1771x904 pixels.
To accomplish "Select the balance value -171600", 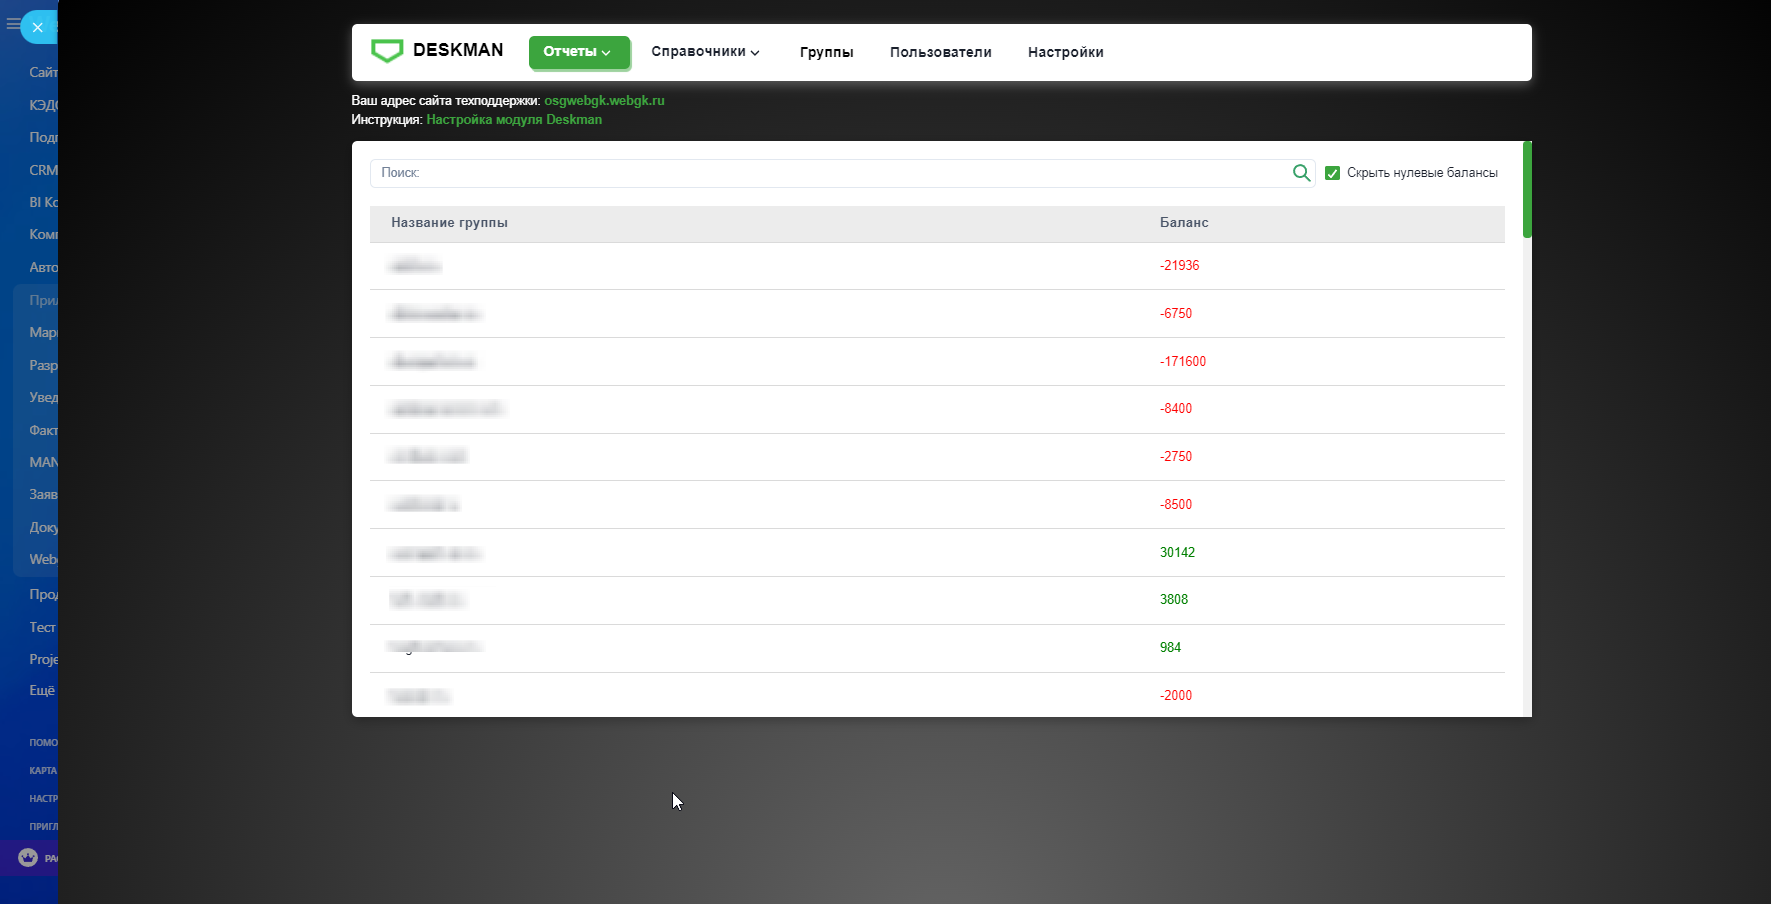I will [x=1183, y=361].
